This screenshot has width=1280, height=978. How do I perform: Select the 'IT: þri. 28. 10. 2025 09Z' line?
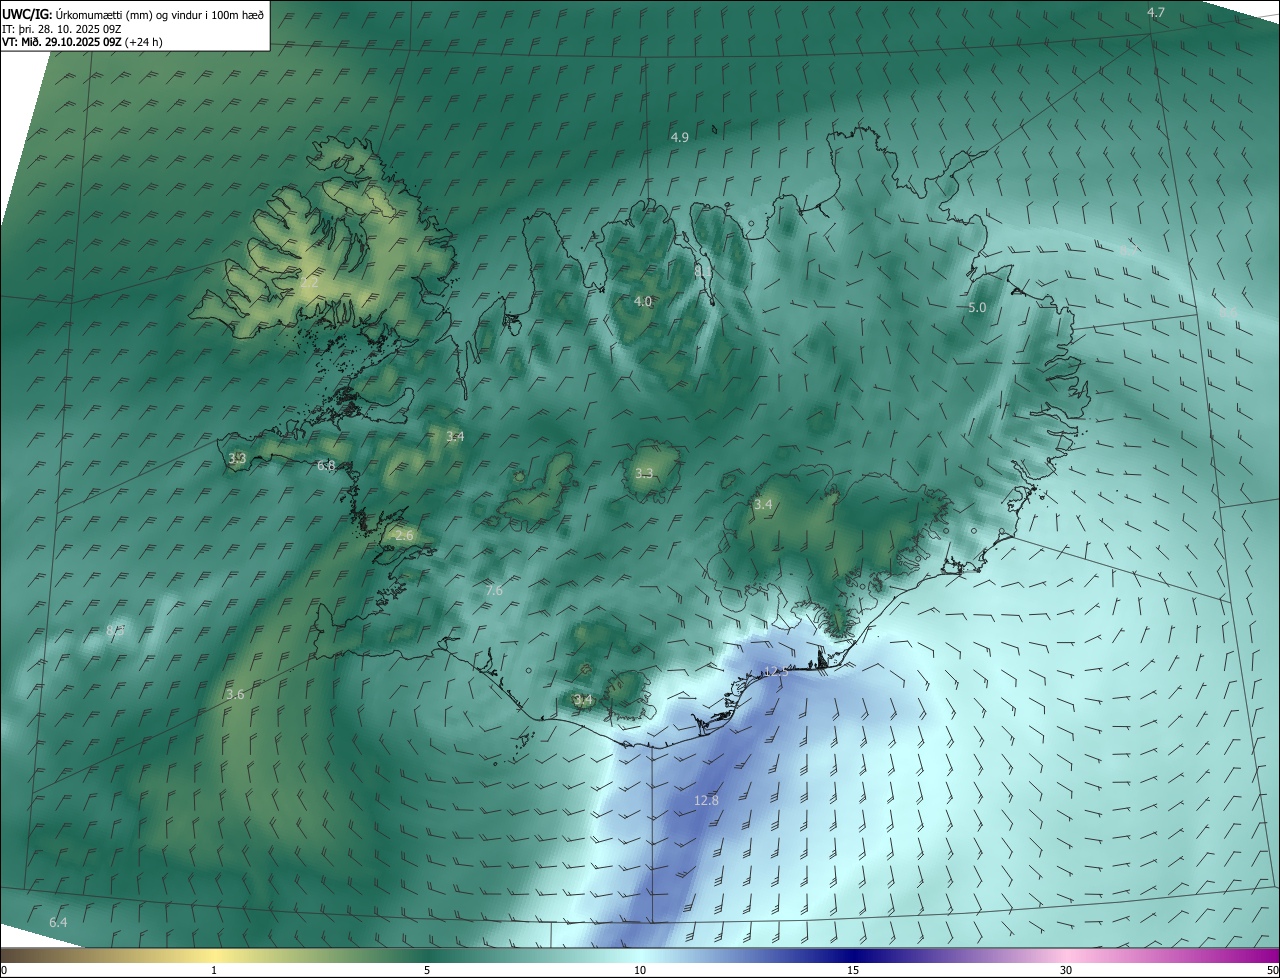click(x=61, y=29)
